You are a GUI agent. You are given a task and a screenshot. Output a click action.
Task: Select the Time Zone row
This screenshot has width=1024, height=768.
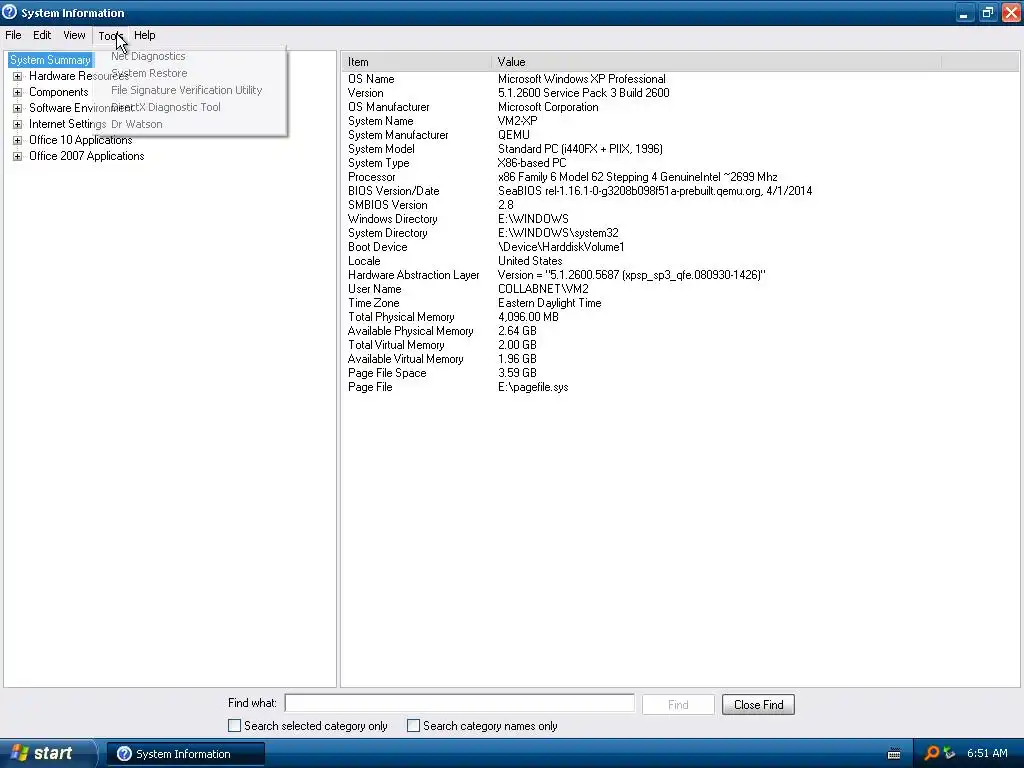[x=679, y=304]
